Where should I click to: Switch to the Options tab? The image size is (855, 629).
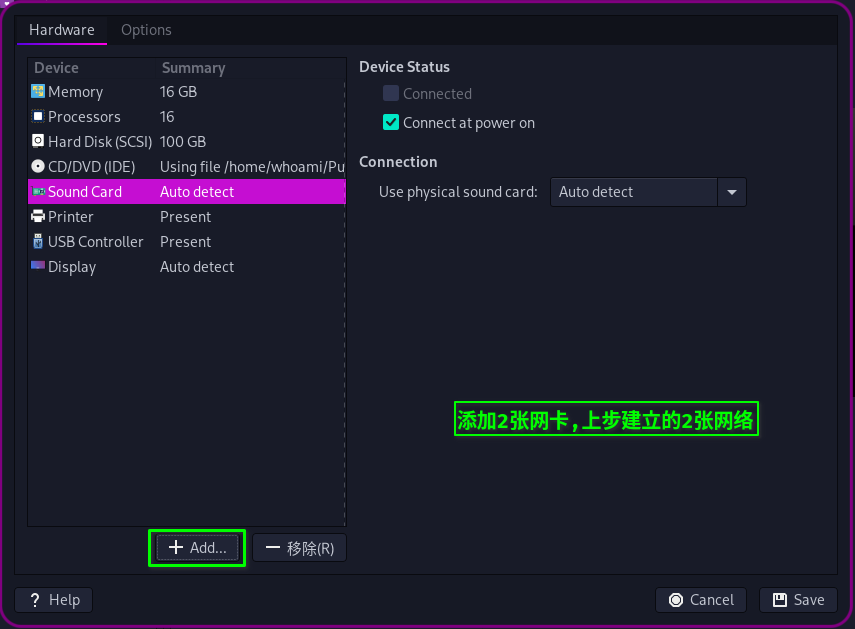point(146,30)
